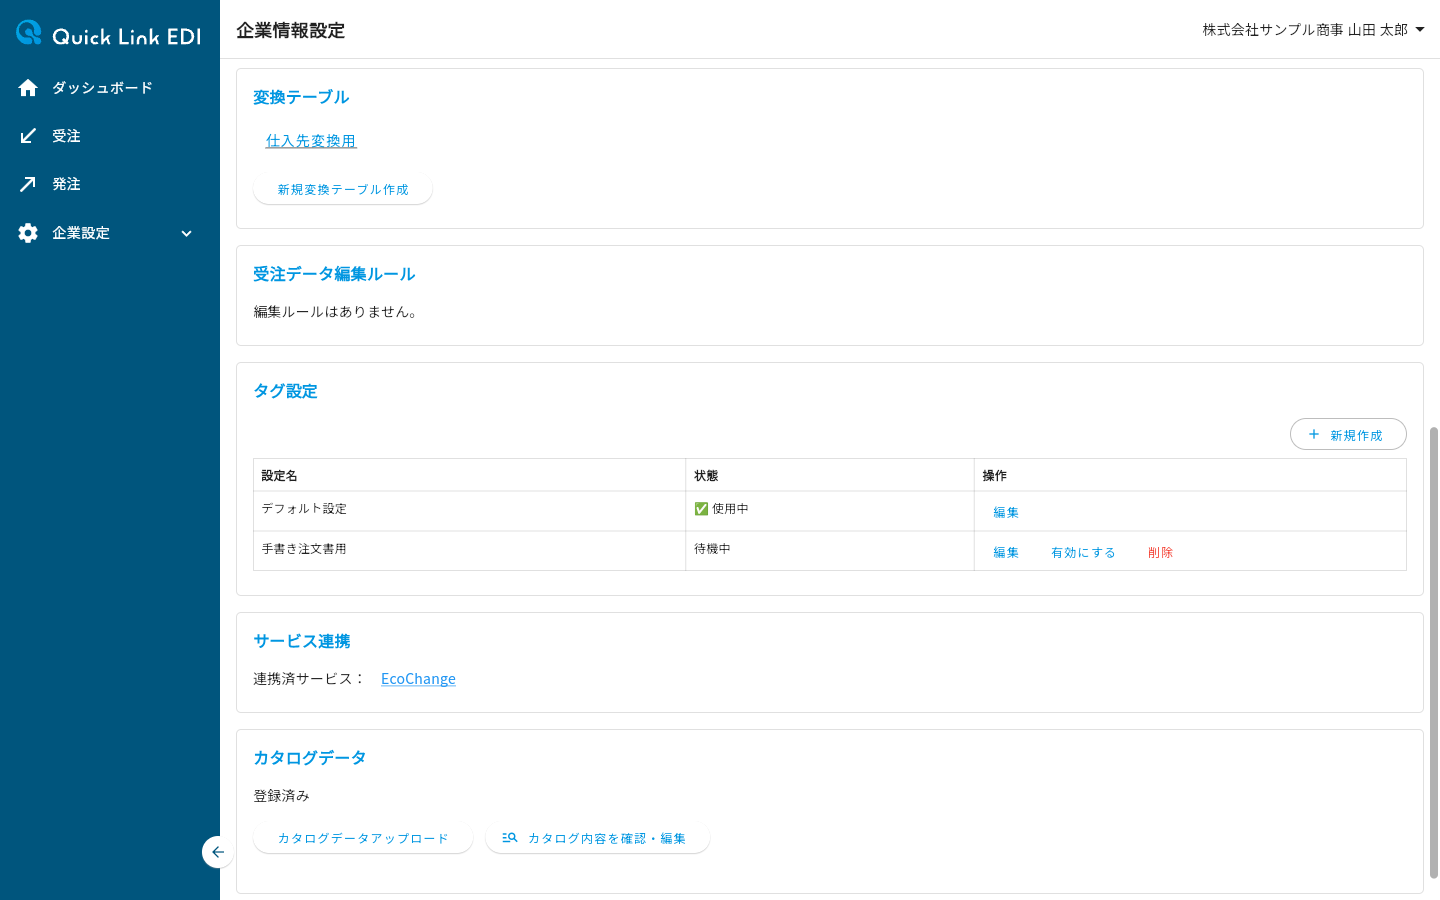Screen dimensions: 1440x900
Task: Select the デフォルト設定 cell
Action: coord(469,510)
